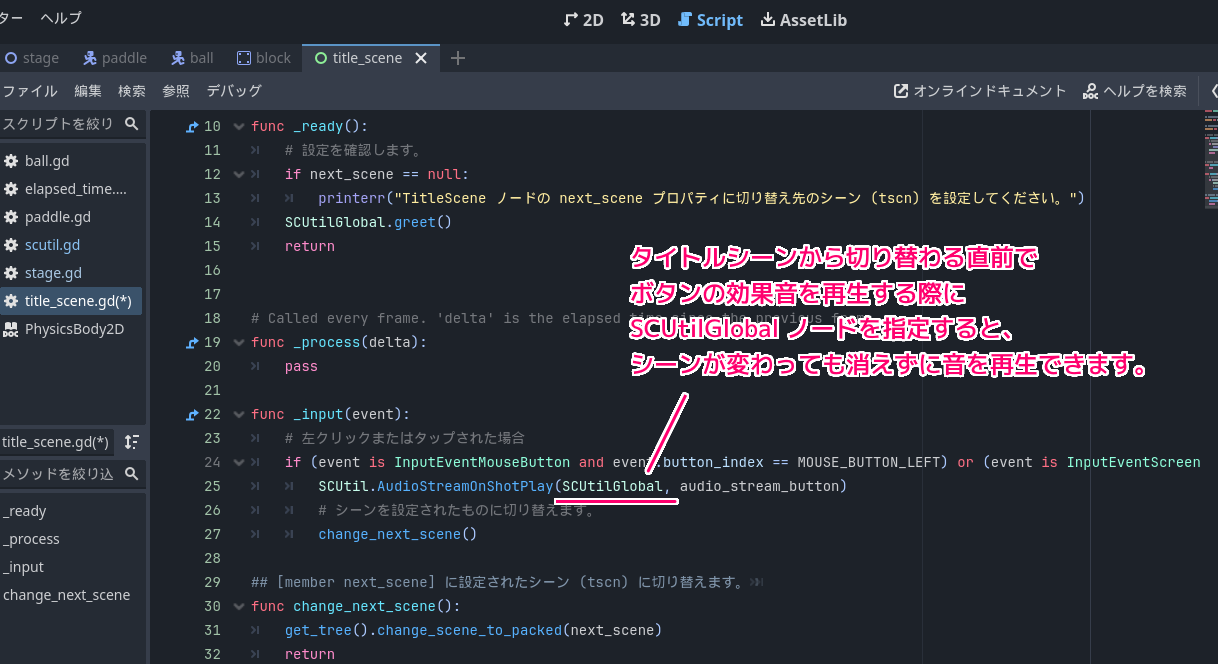Viewport: 1218px width, 664px height.
Task: Collapse the if next_scene fold arrow
Action: pyautogui.click(x=238, y=175)
